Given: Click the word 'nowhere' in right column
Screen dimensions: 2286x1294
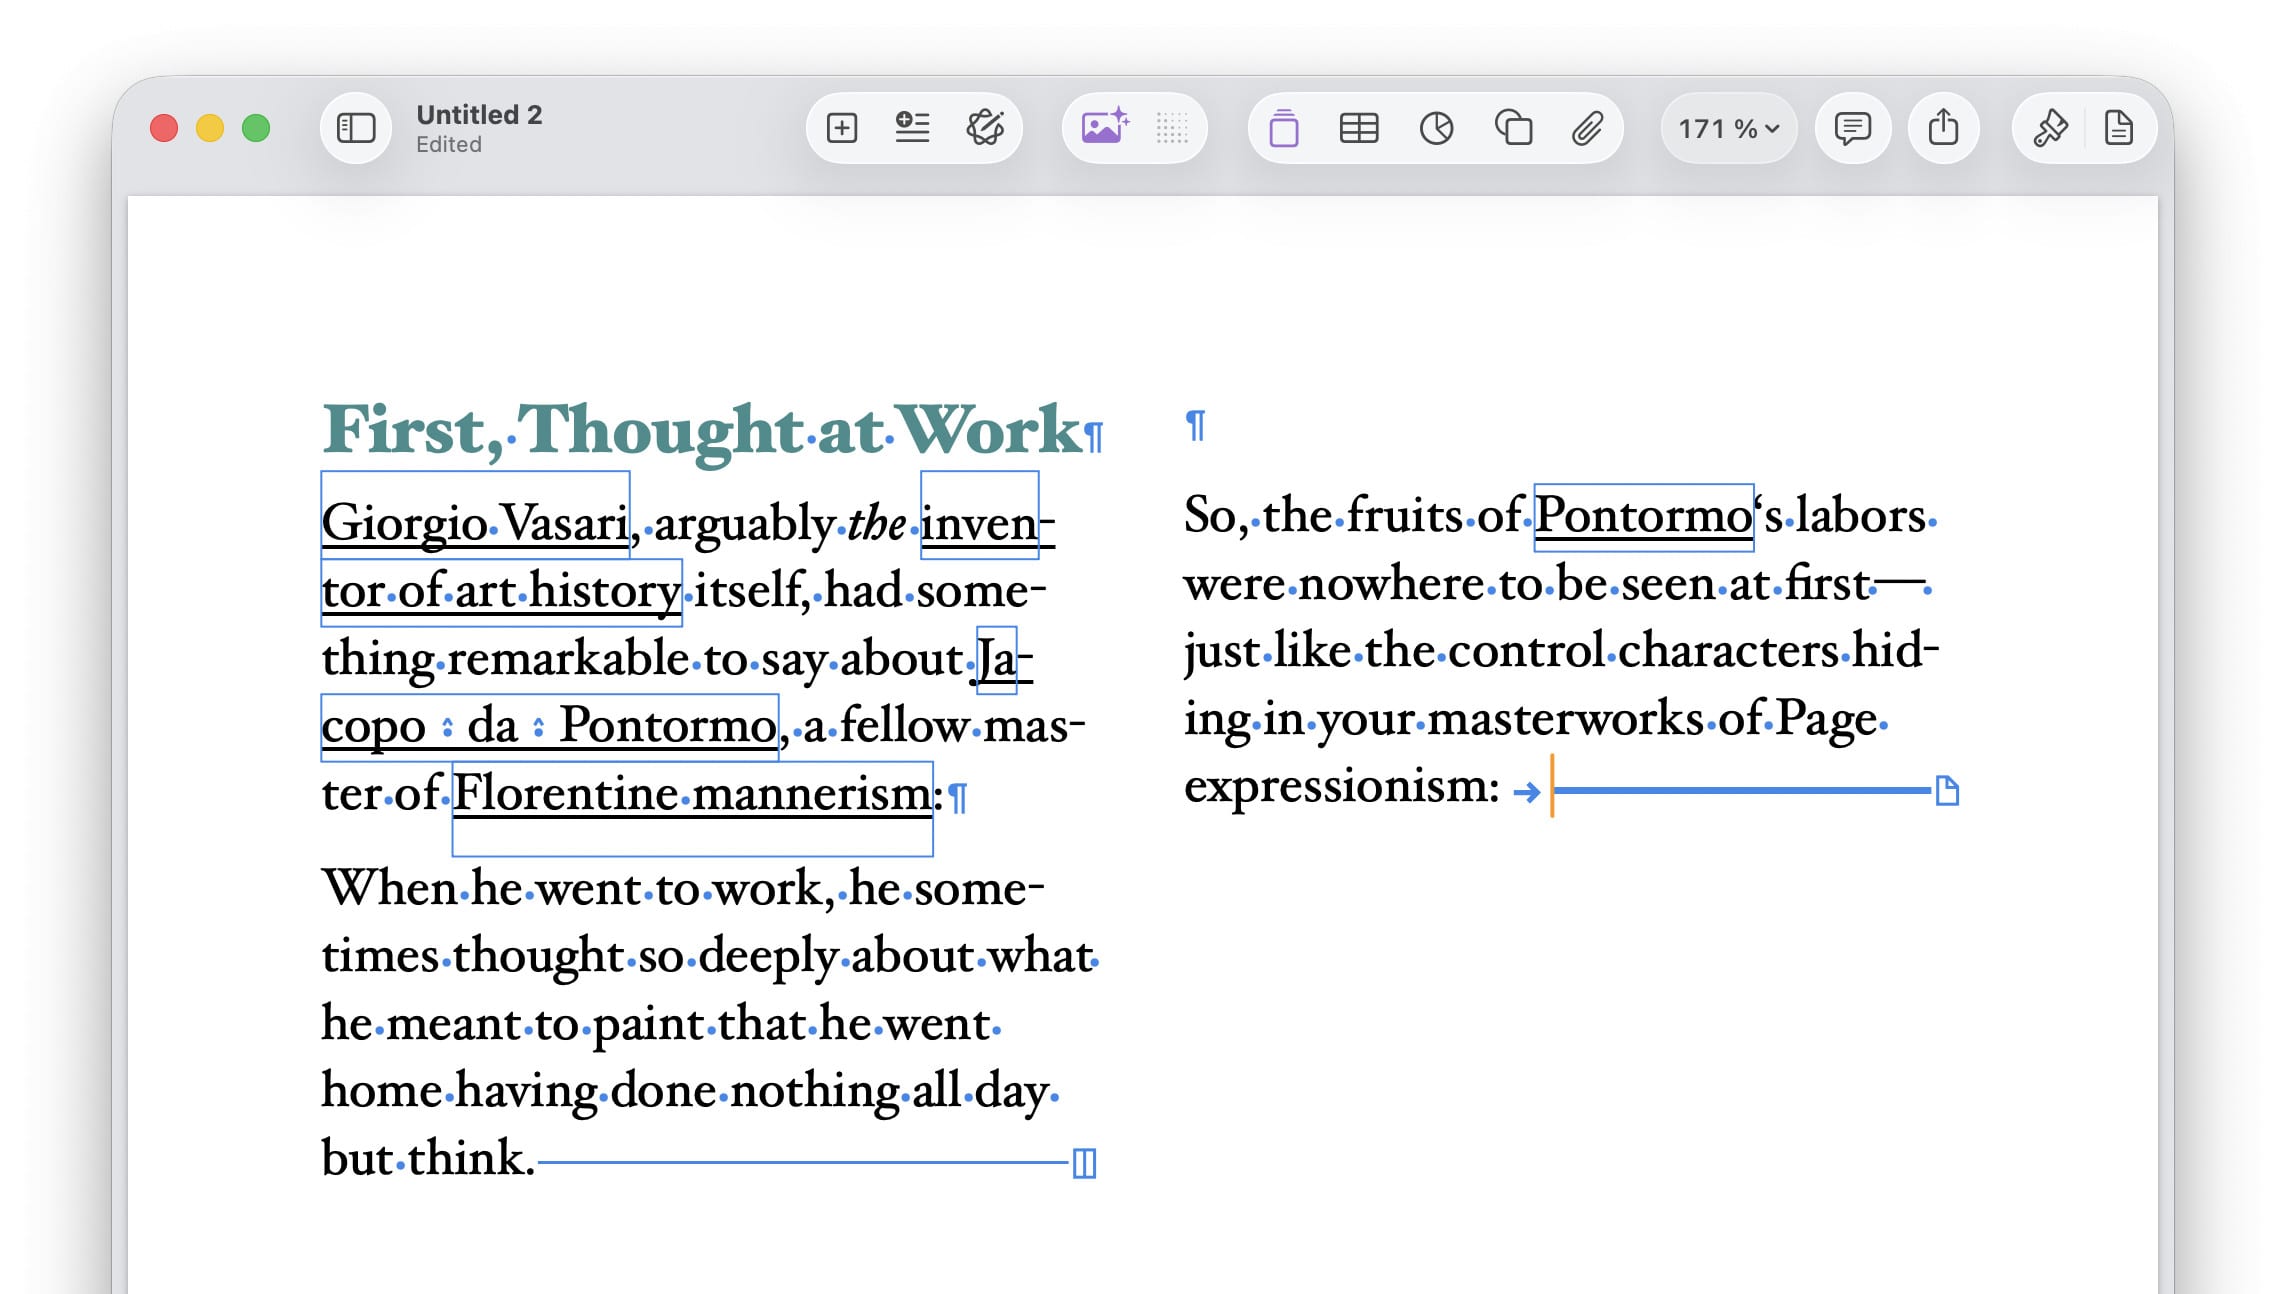Looking at the screenshot, I should pos(1391,584).
